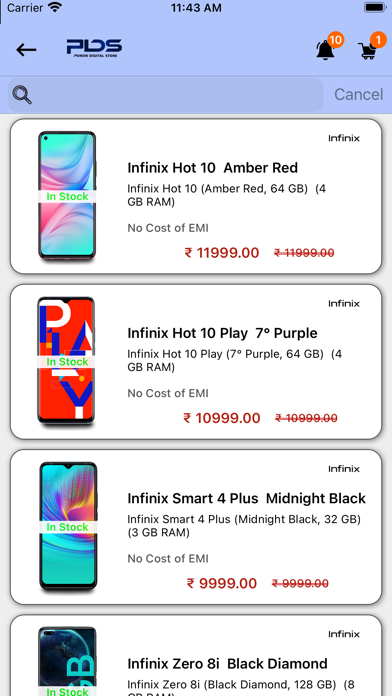The image size is (392, 696).
Task: Tap the search magnifier icon
Action: pos(22,95)
